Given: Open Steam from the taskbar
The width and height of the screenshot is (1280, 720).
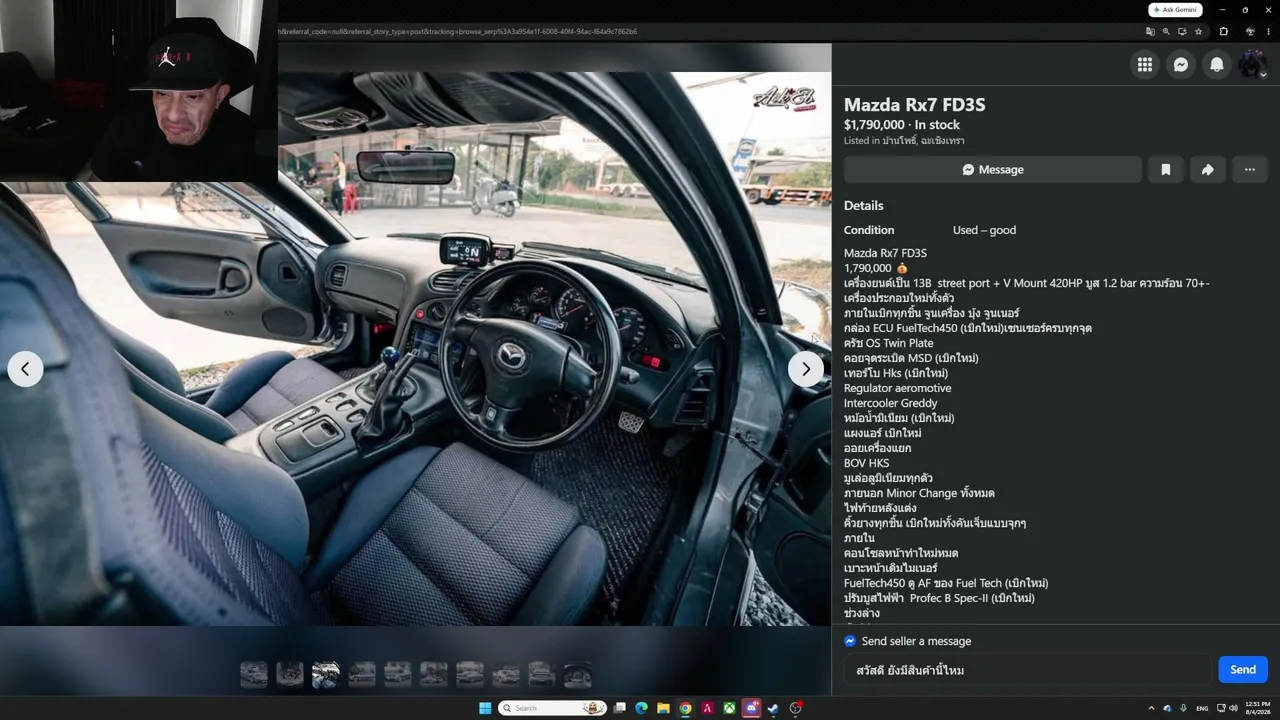Looking at the screenshot, I should tap(773, 708).
